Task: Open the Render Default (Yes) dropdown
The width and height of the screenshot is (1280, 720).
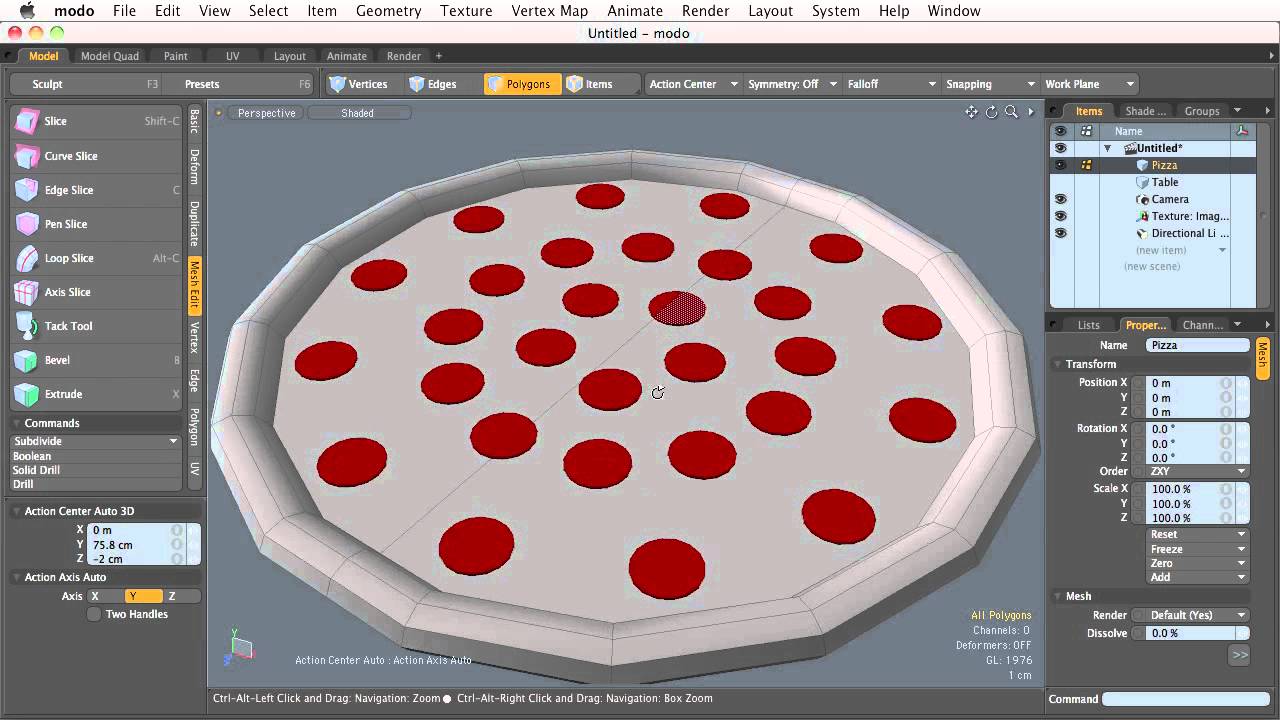Action: click(1198, 615)
